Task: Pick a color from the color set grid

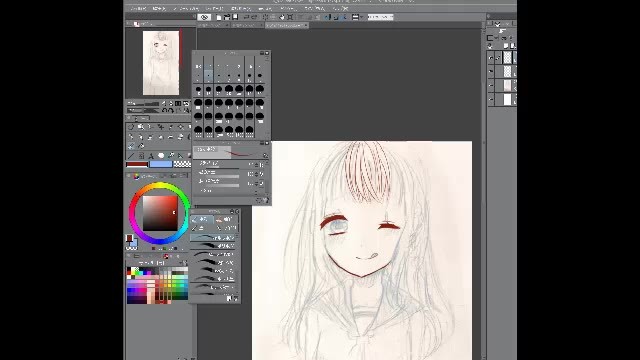Action: (157, 285)
